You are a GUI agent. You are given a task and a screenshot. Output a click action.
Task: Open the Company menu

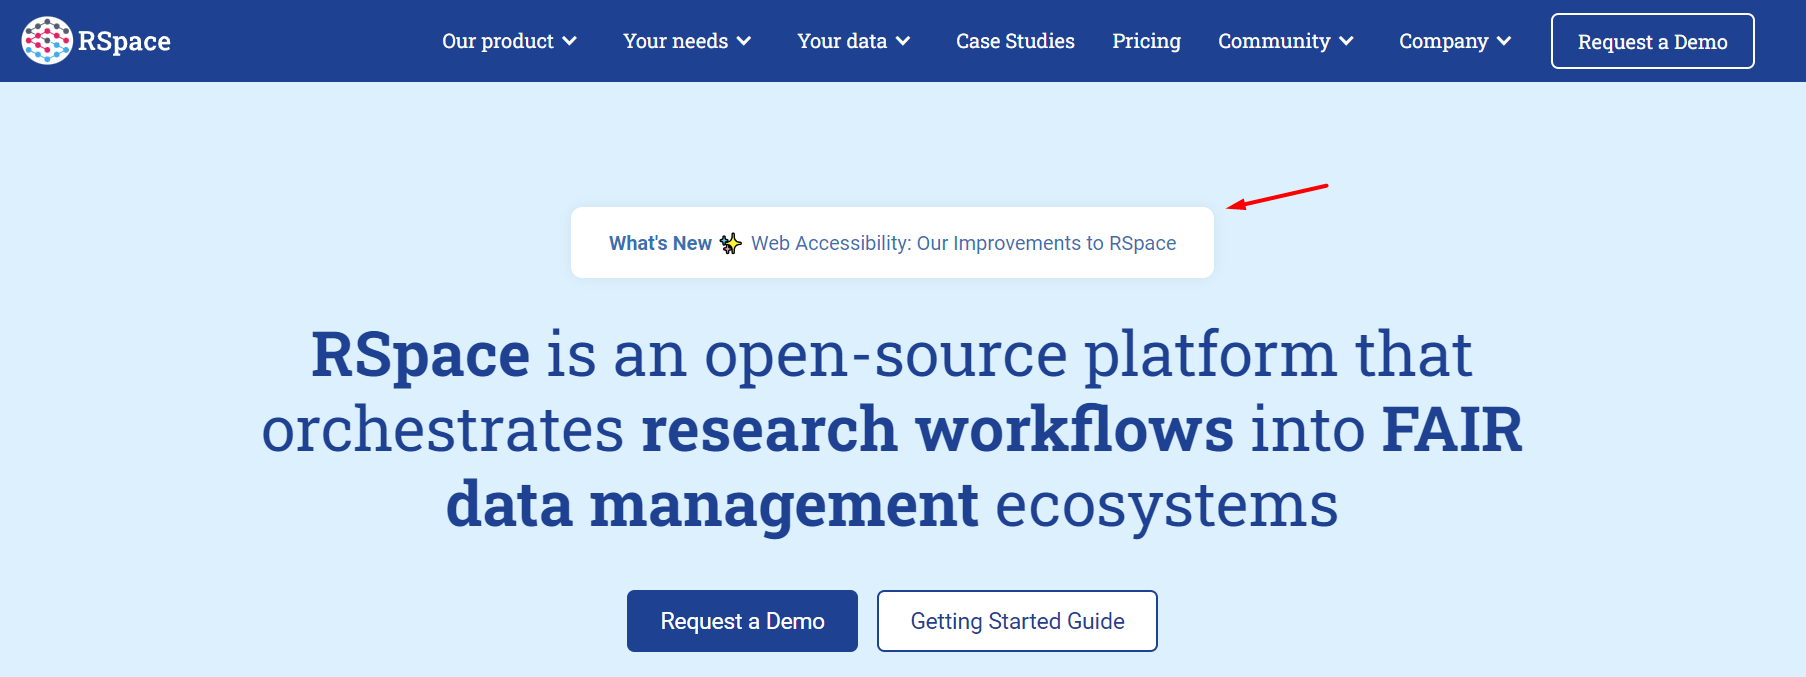click(x=1443, y=41)
